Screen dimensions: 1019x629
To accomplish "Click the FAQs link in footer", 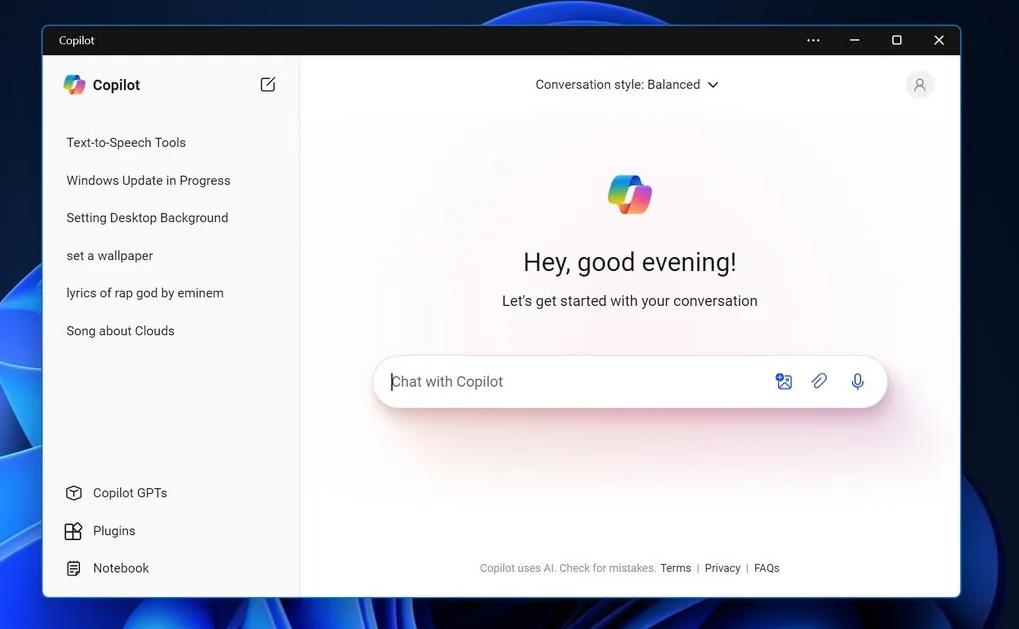I will (x=767, y=568).
